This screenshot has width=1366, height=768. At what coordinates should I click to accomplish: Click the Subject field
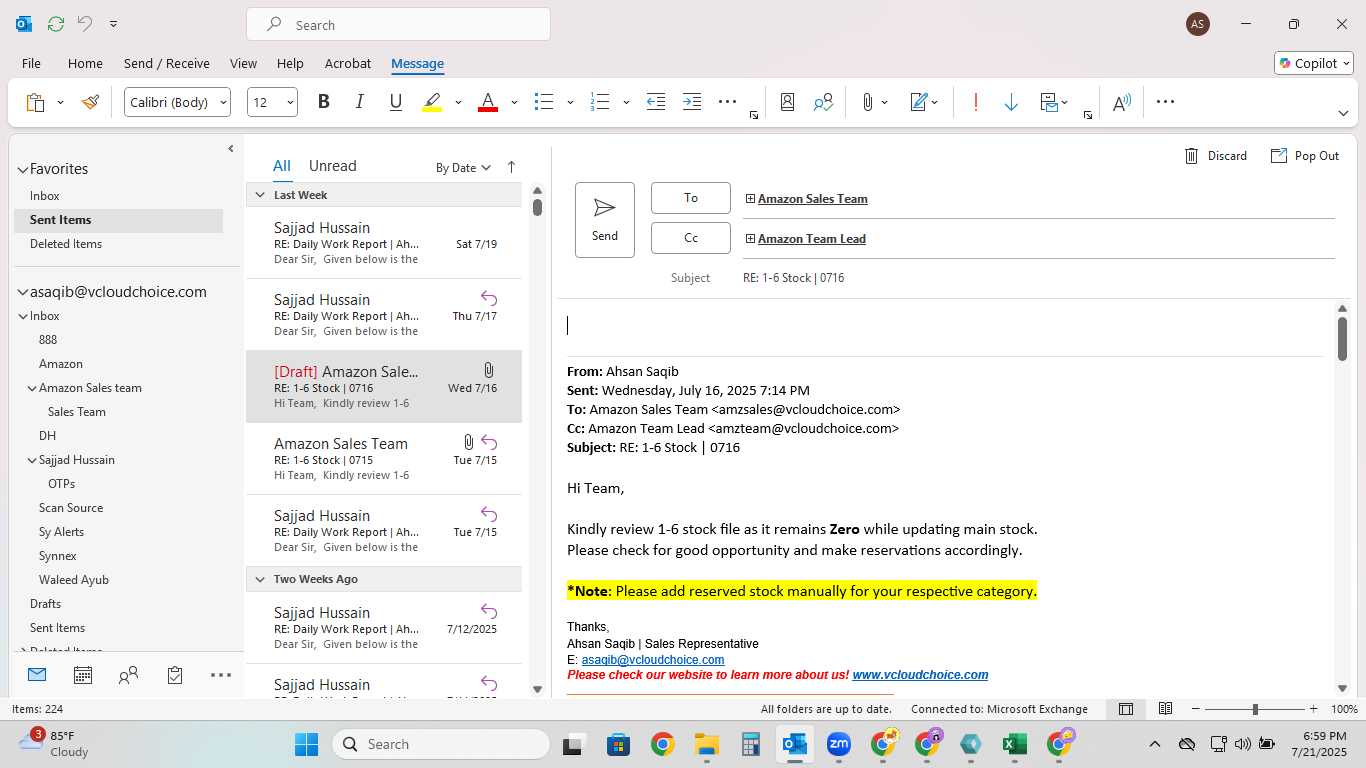click(1038, 278)
